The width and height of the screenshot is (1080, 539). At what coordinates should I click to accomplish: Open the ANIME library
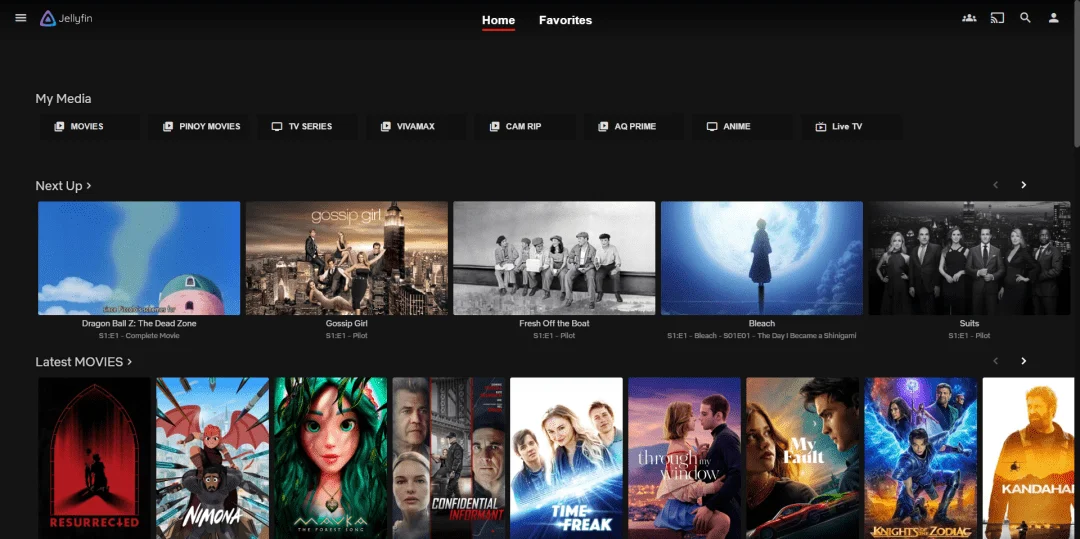742,127
